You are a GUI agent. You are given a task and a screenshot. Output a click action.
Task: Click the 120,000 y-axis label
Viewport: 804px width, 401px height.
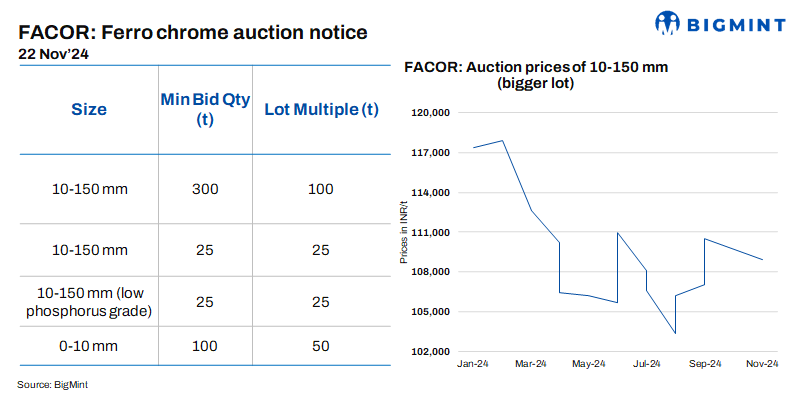point(433,113)
